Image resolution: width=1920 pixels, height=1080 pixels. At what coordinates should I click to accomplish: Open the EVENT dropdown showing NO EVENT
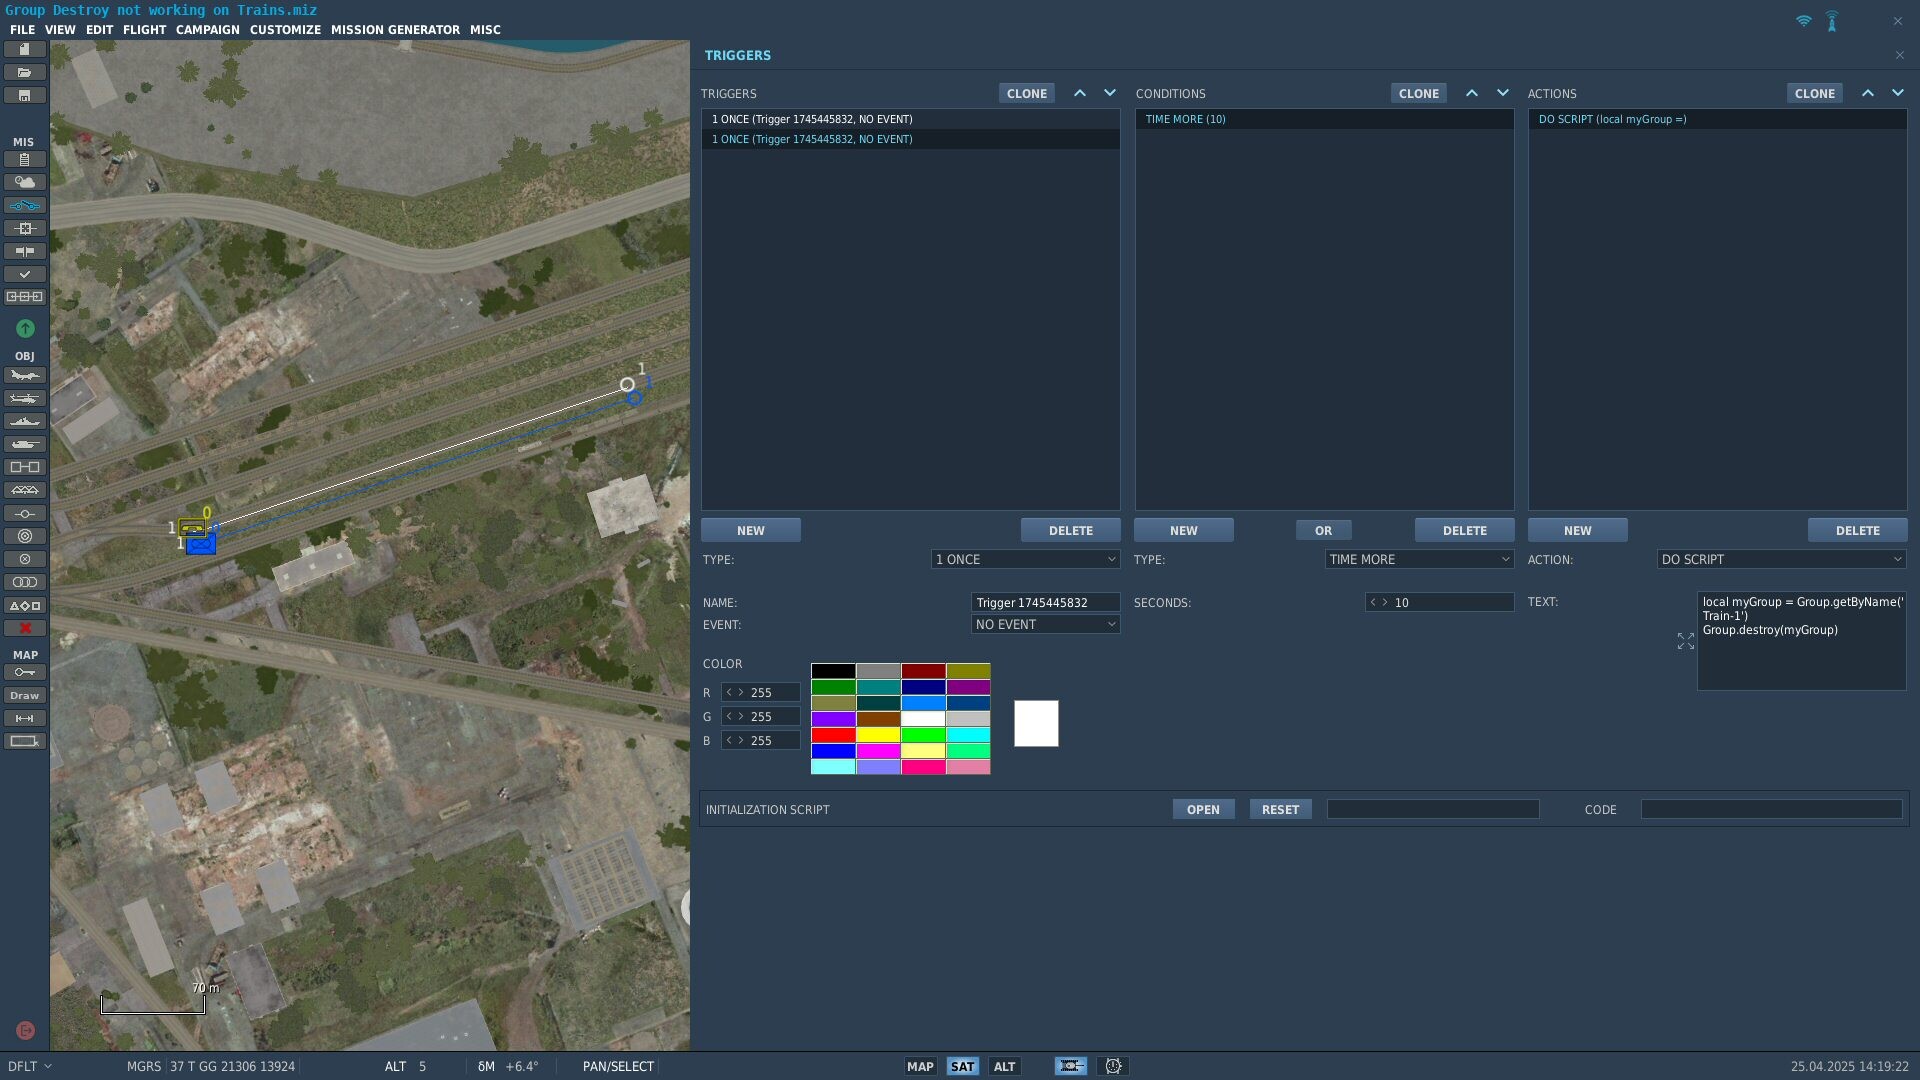pos(1045,624)
